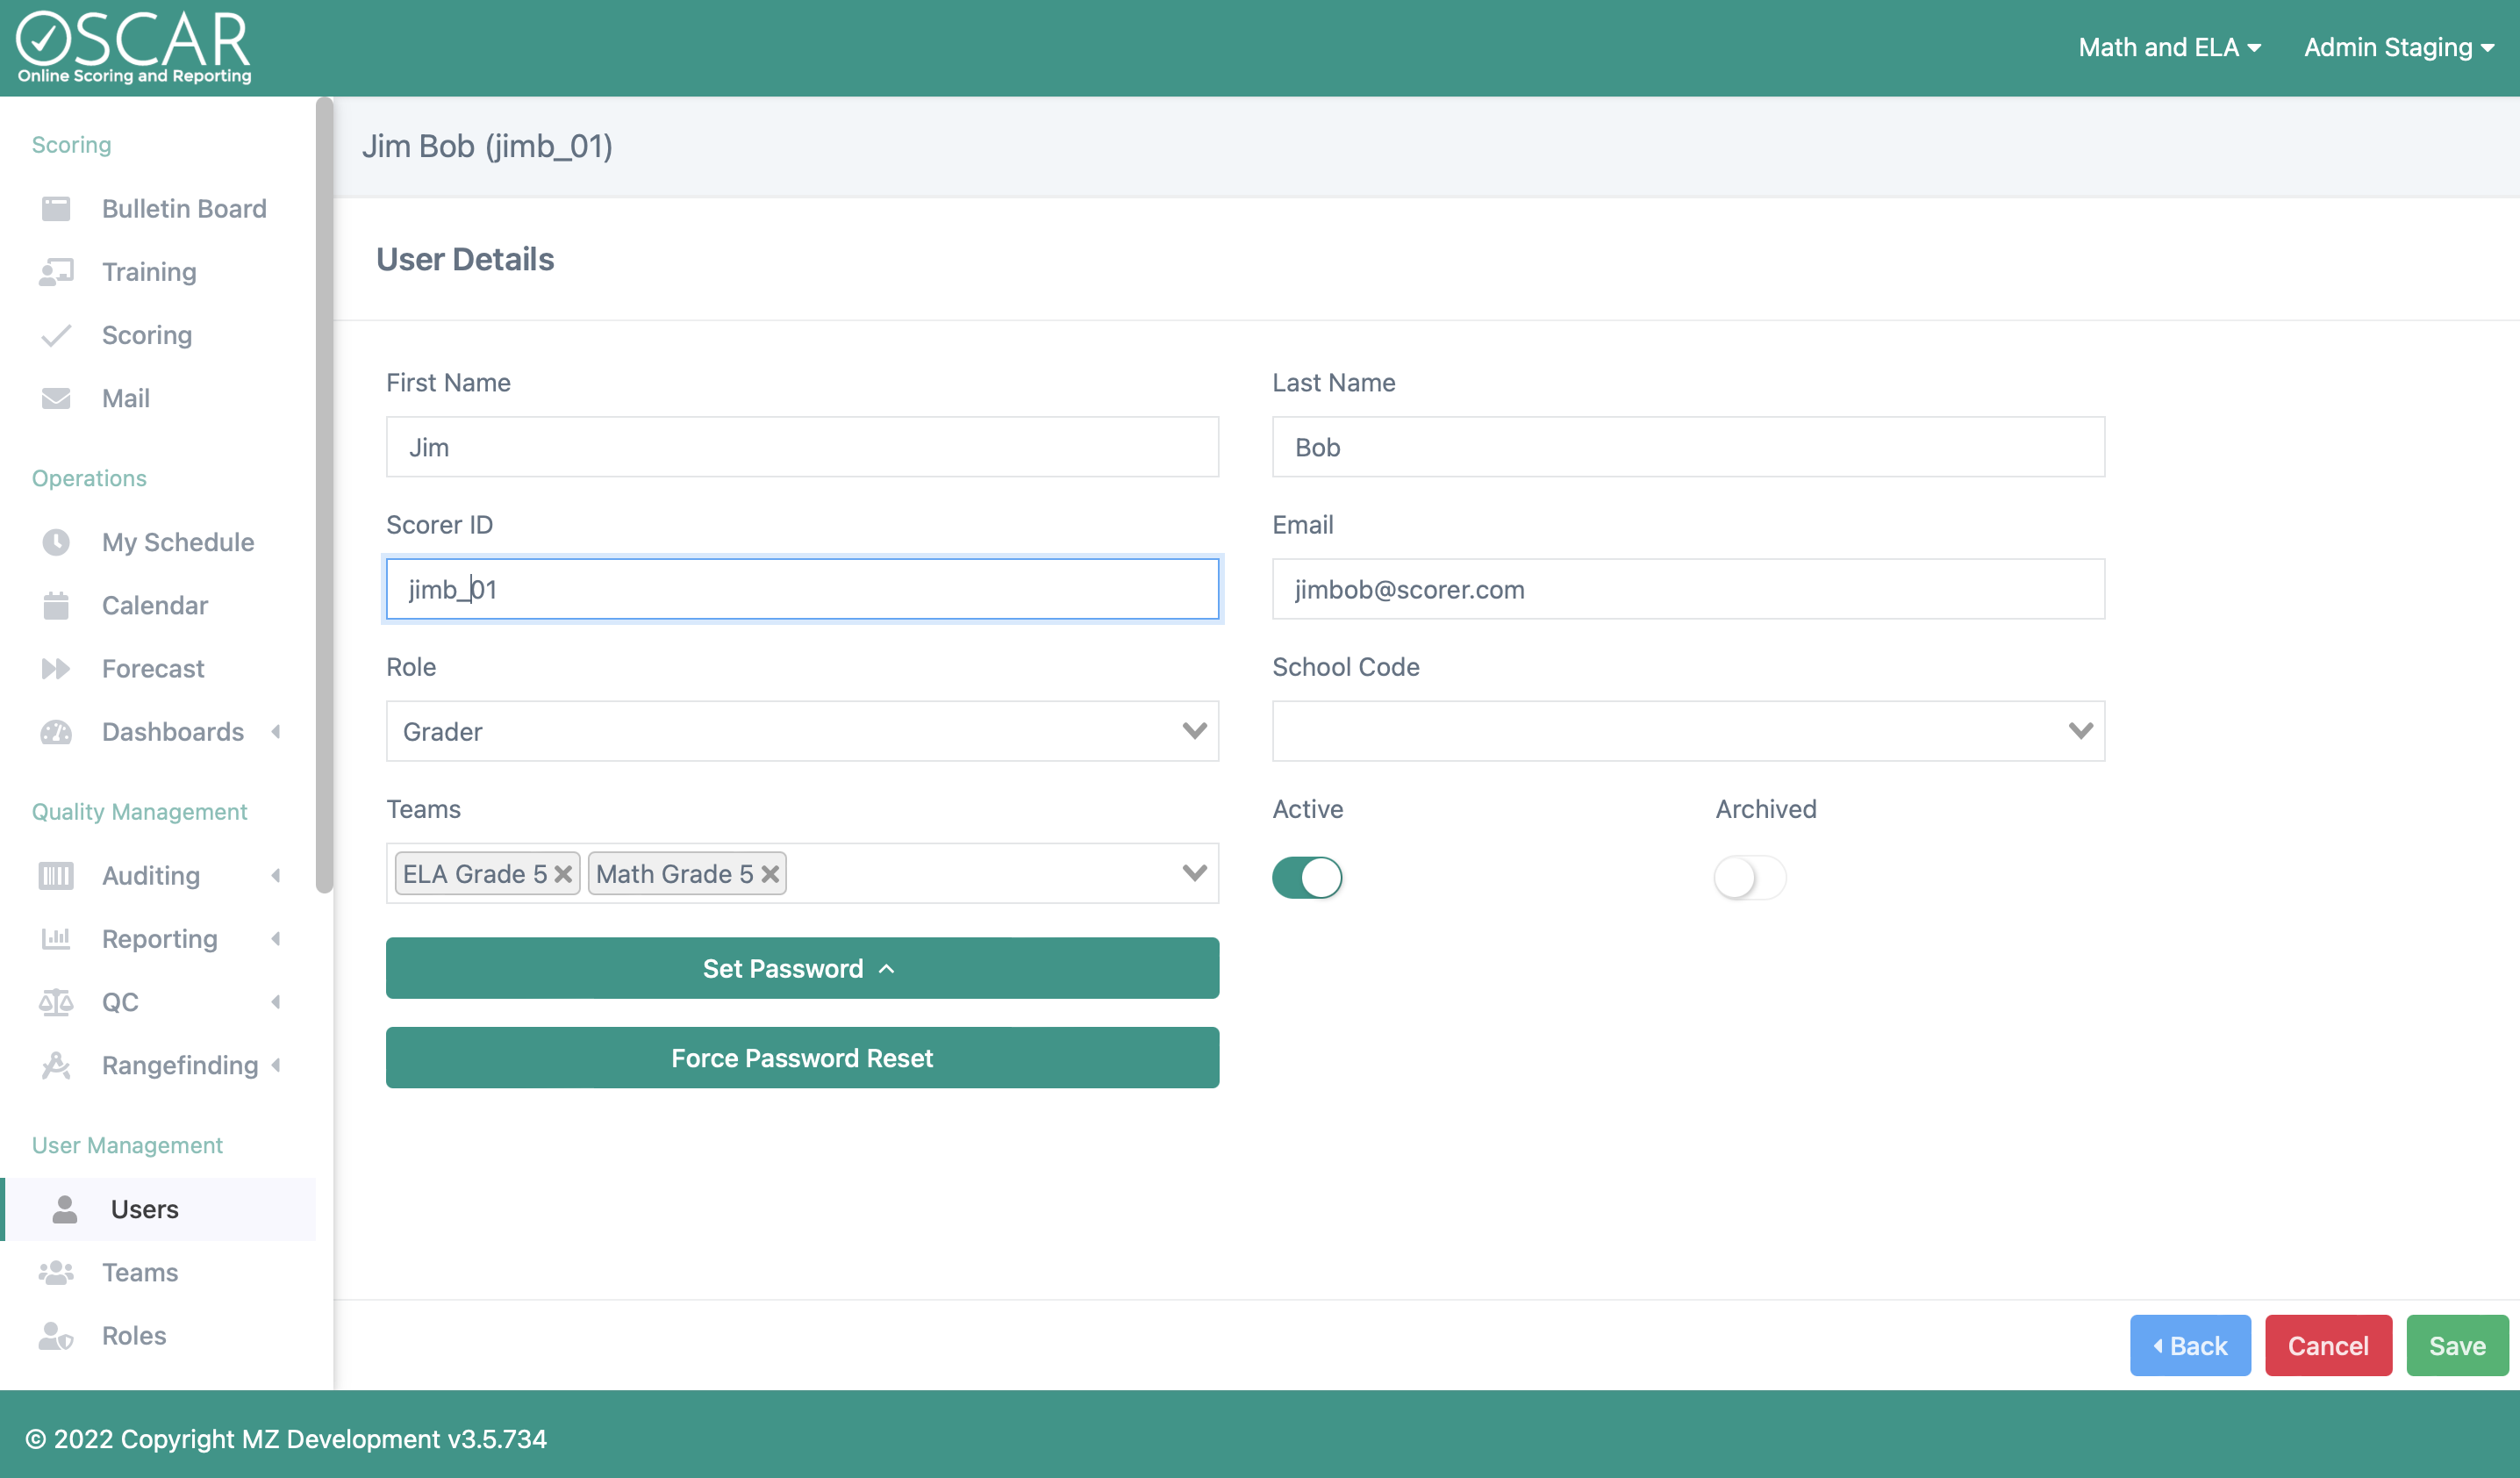Expand the Math and ELA project menu
This screenshot has width=2520, height=1478.
2169,47
